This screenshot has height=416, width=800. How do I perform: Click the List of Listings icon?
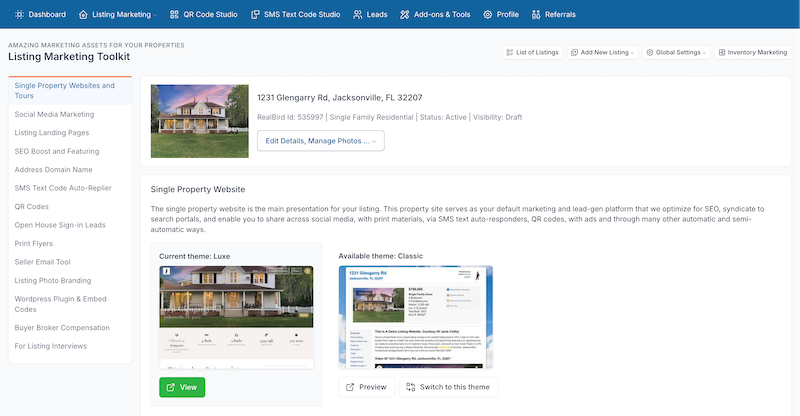tap(510, 52)
